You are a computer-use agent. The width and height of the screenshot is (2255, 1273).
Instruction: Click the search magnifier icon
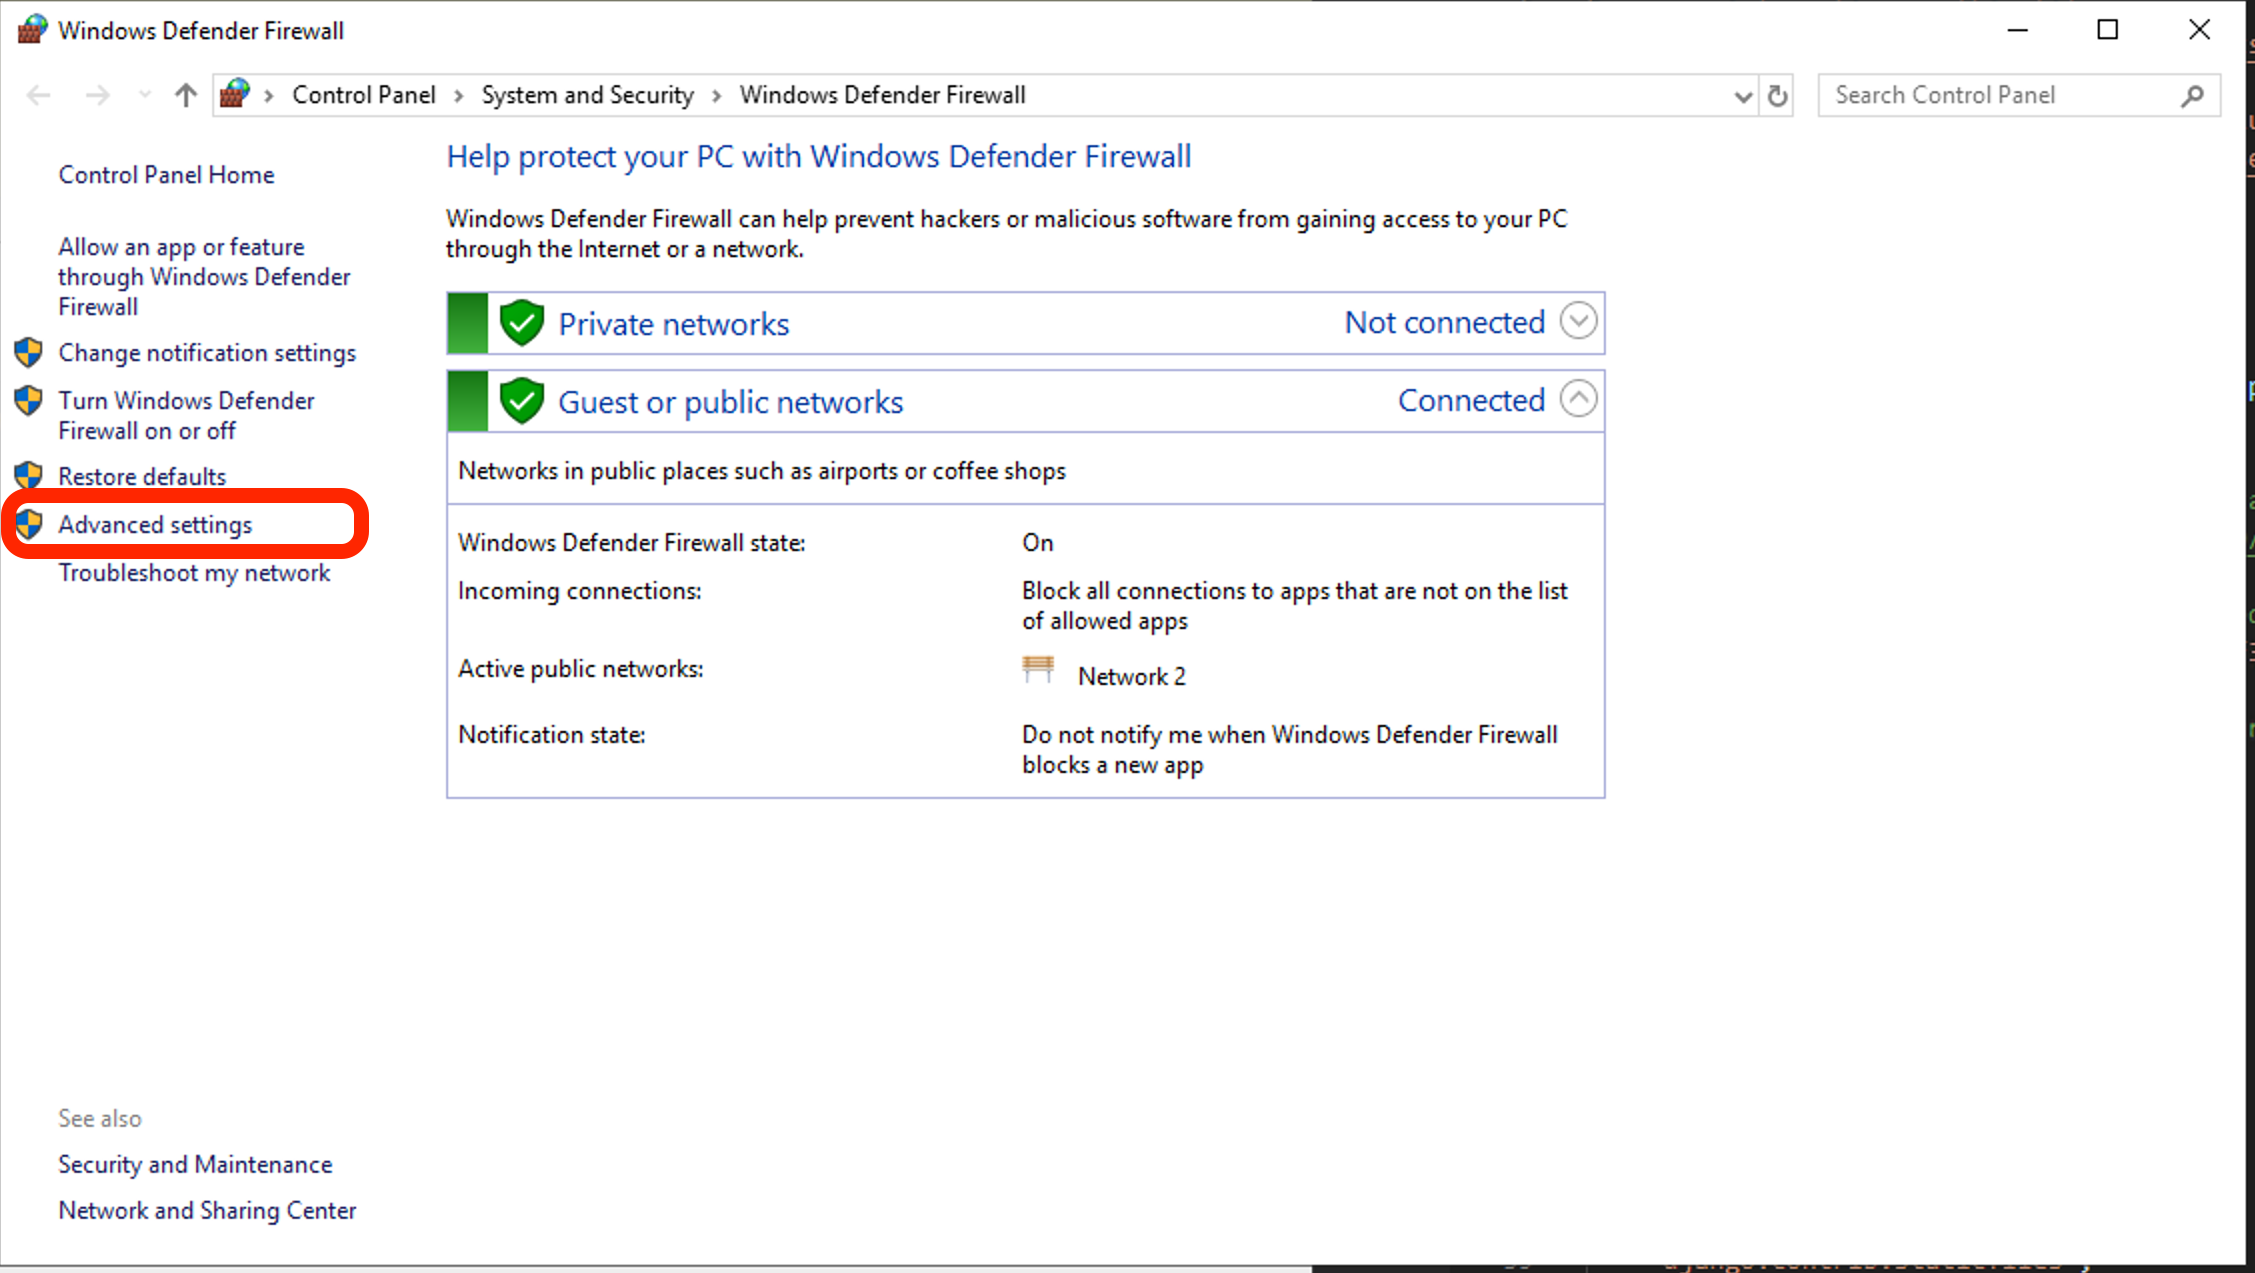(2192, 95)
